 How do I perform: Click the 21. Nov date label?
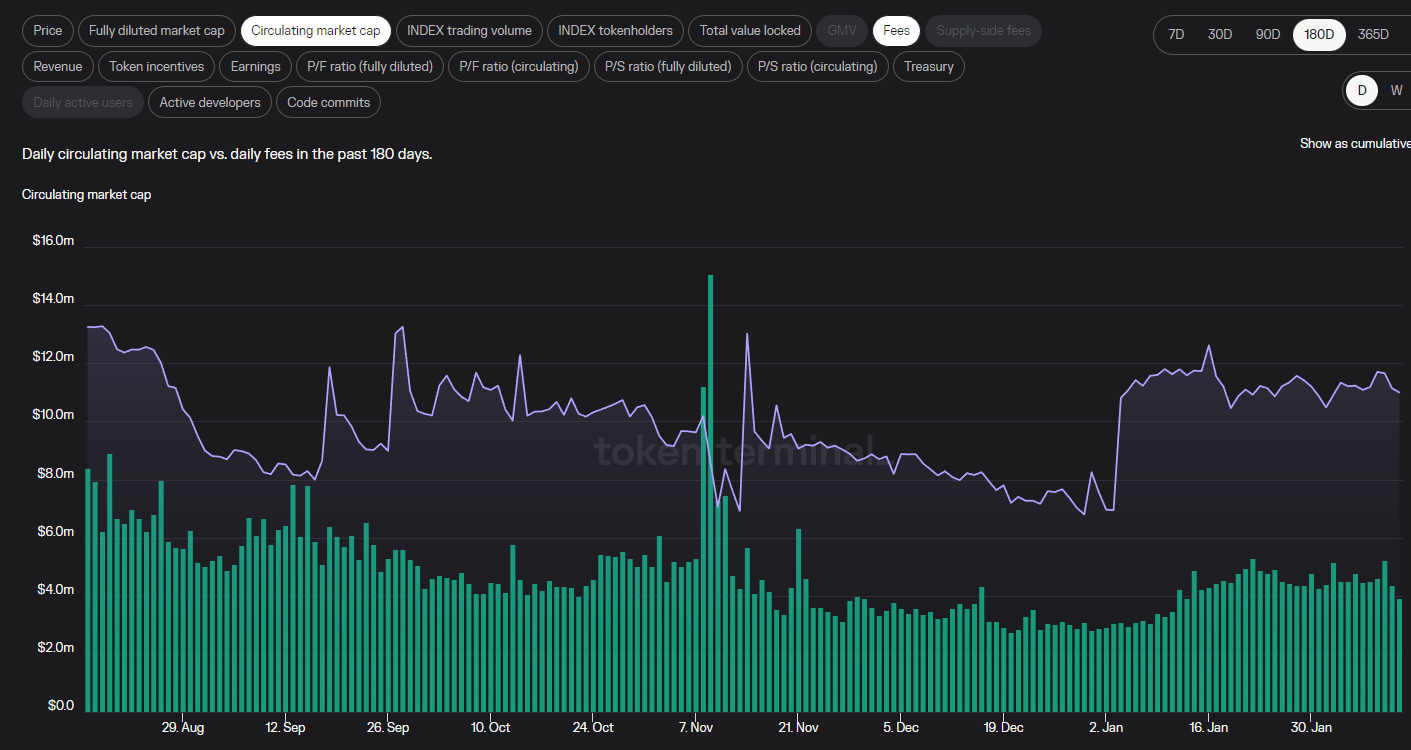[x=799, y=728]
